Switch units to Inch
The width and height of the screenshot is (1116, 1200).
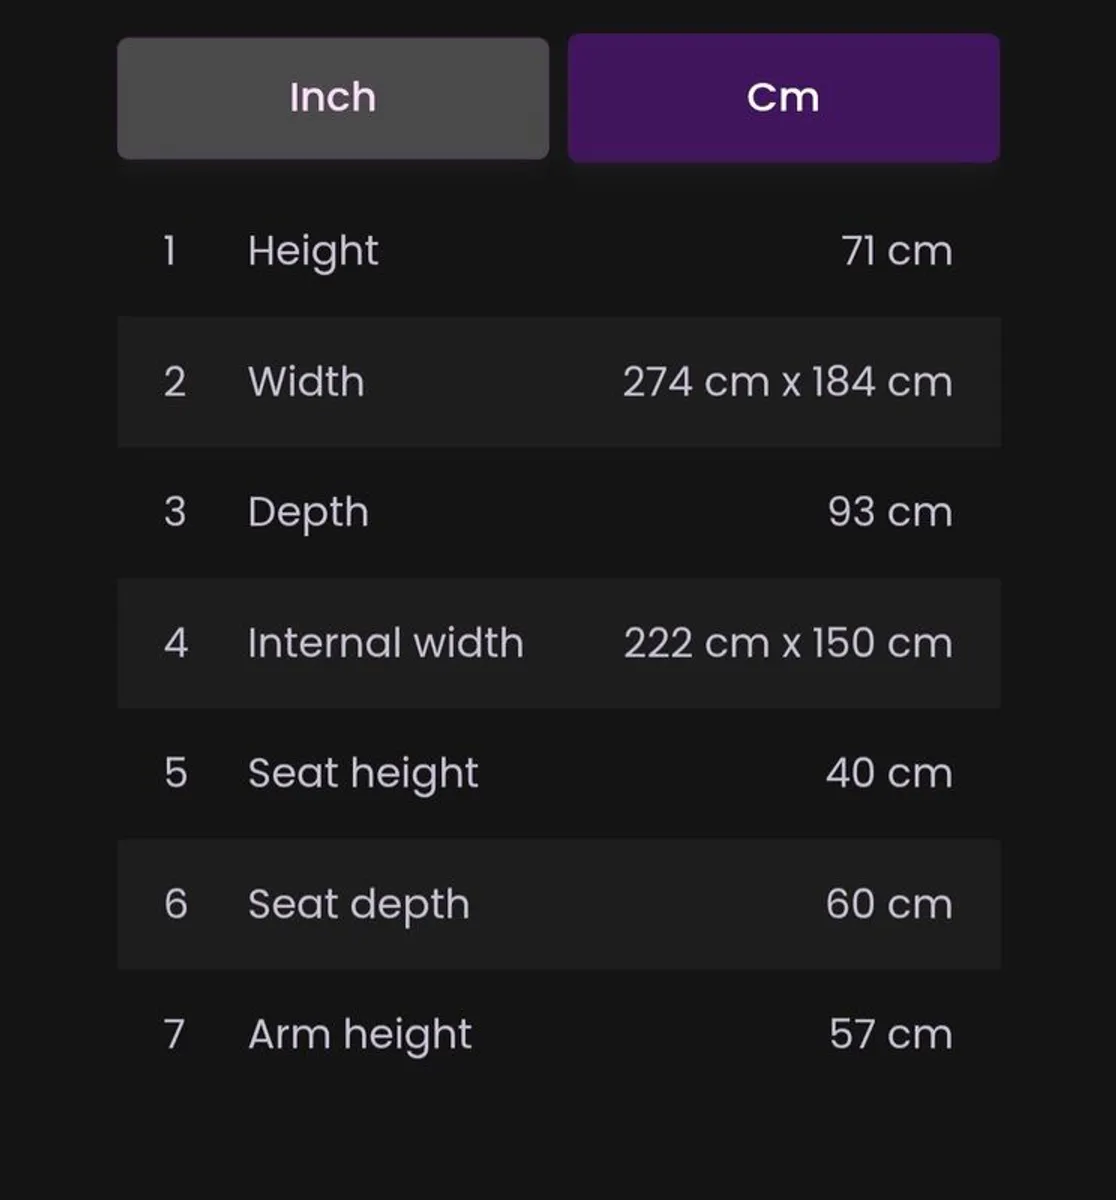(333, 98)
